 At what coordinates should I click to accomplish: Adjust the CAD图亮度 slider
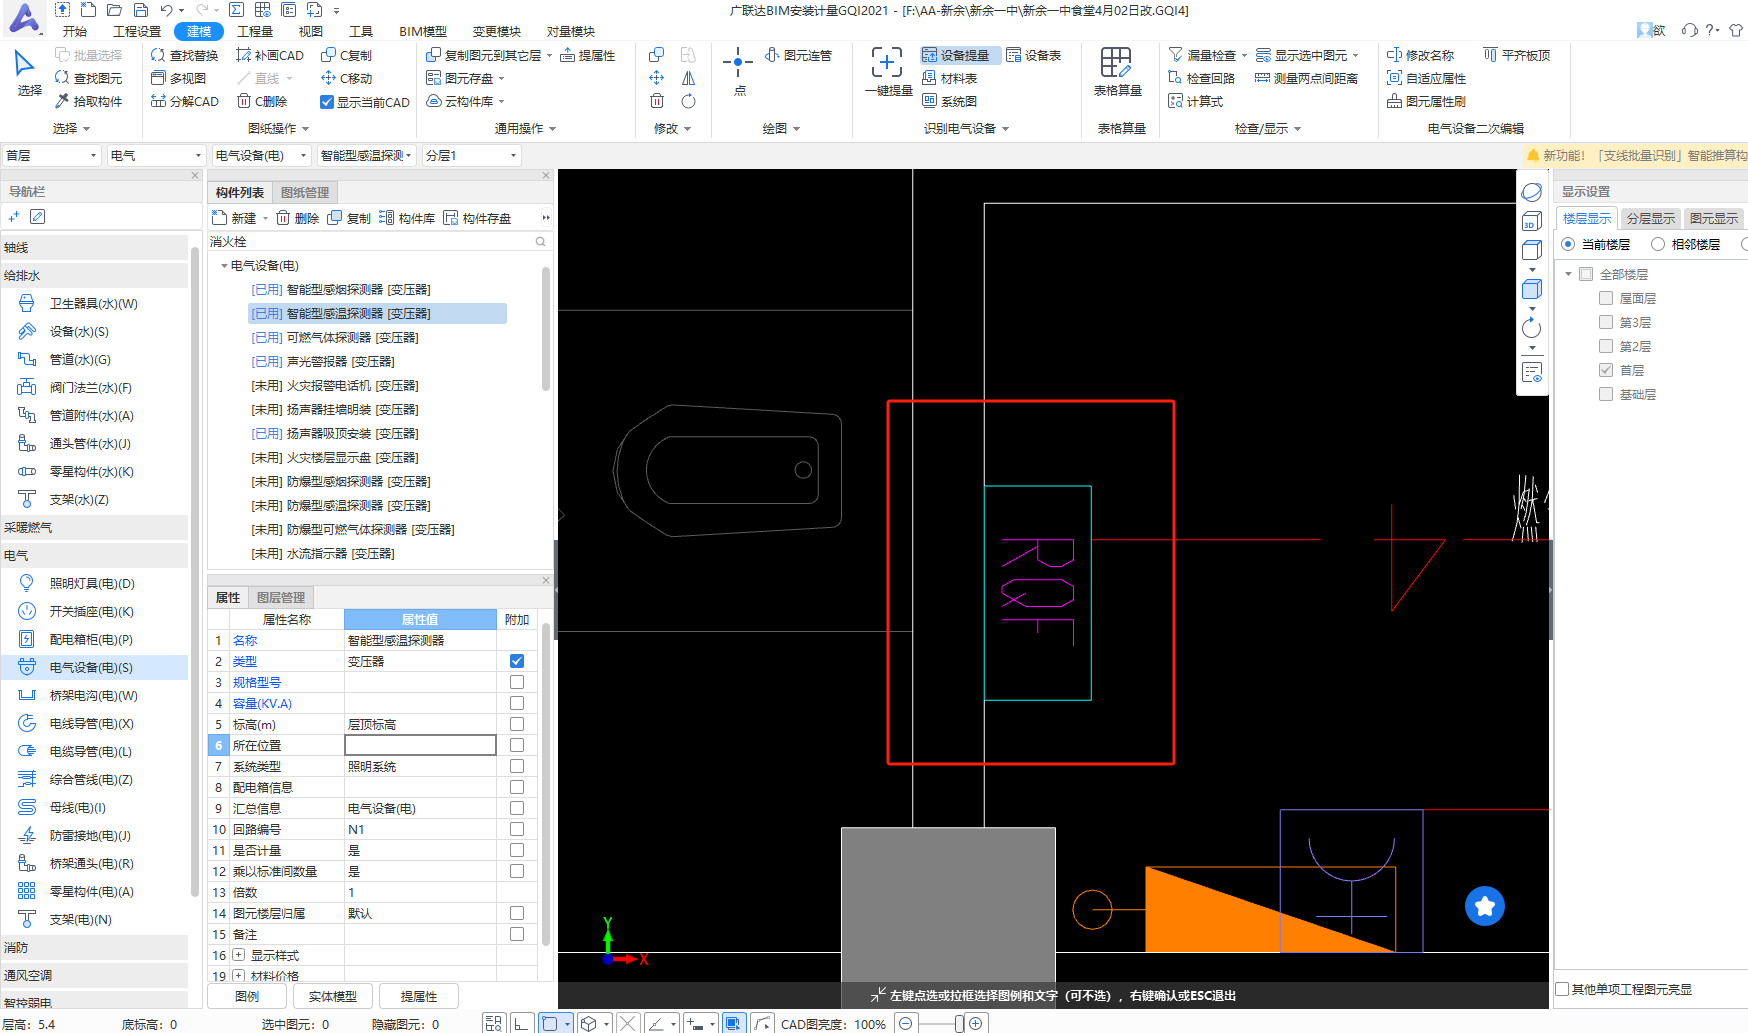click(959, 1024)
